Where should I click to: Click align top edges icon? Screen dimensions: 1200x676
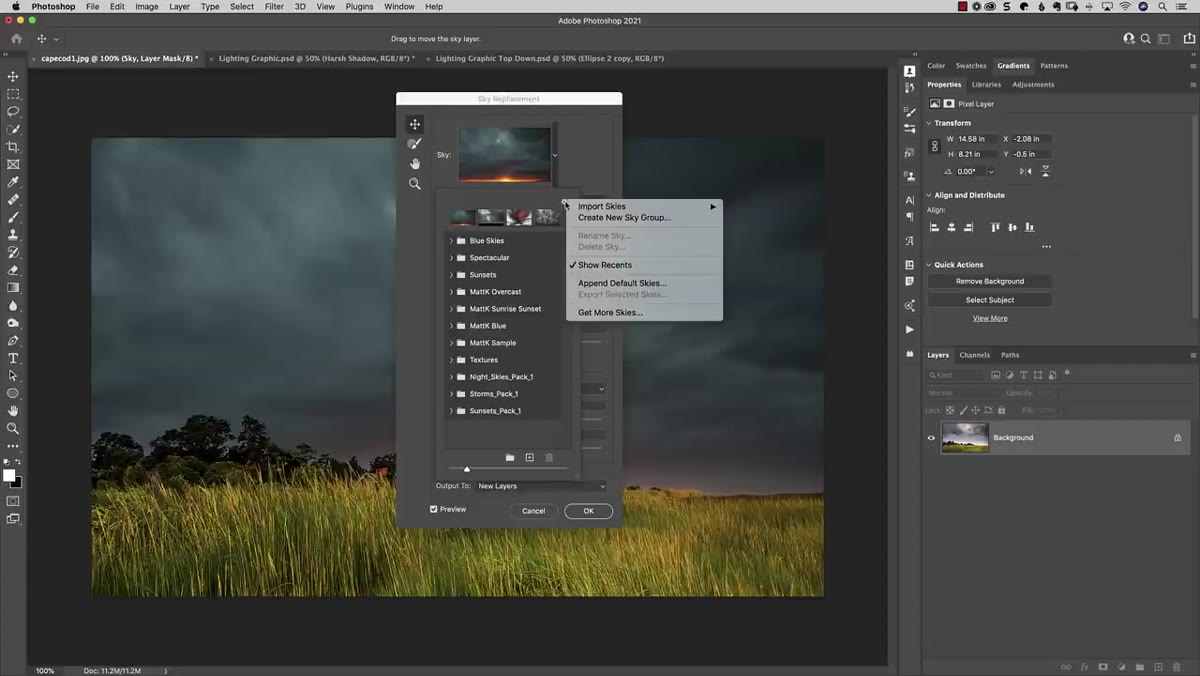[x=995, y=227]
